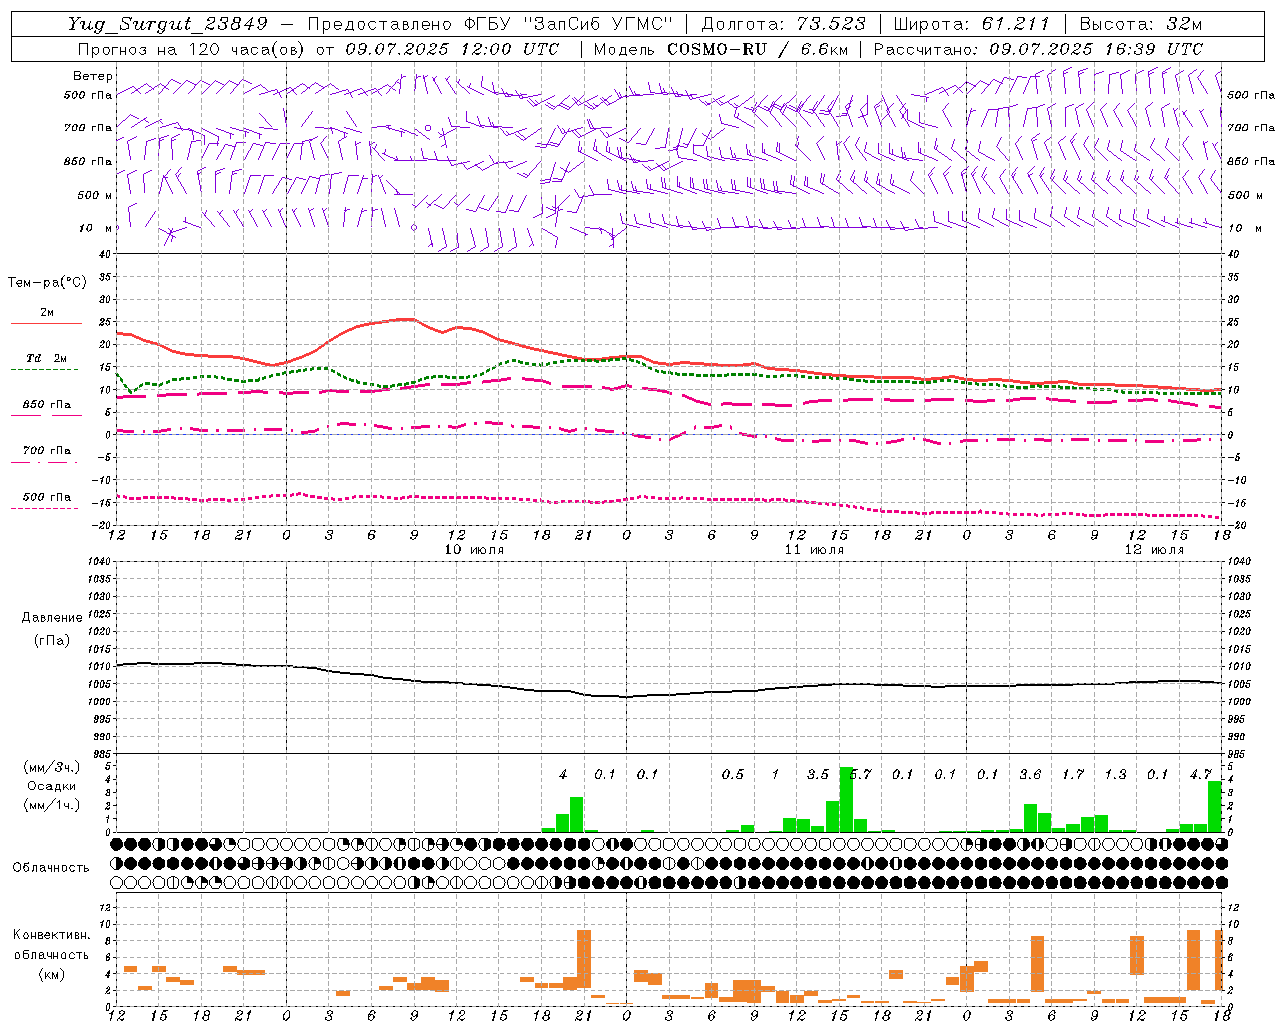Click the calculated time Рассчитано: 09.07.2025 16:39 UTC
The height and width of the screenshot is (1024, 1280).
tap(1039, 49)
